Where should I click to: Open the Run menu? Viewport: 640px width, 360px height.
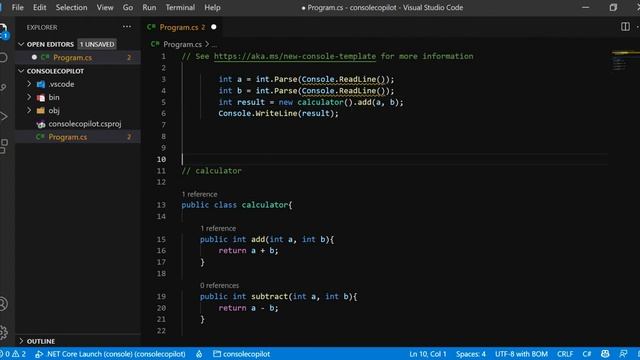[149, 7]
